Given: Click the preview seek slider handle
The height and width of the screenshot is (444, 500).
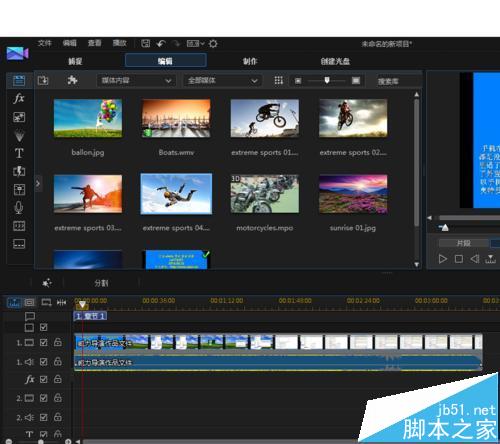Looking at the screenshot, I should pos(445,228).
